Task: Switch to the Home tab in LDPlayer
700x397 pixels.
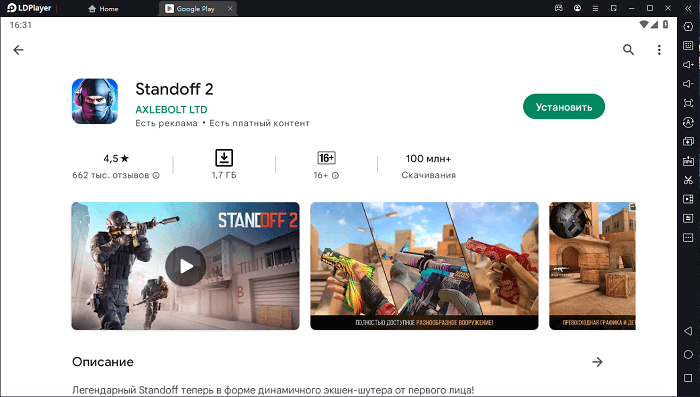Action: (104, 8)
